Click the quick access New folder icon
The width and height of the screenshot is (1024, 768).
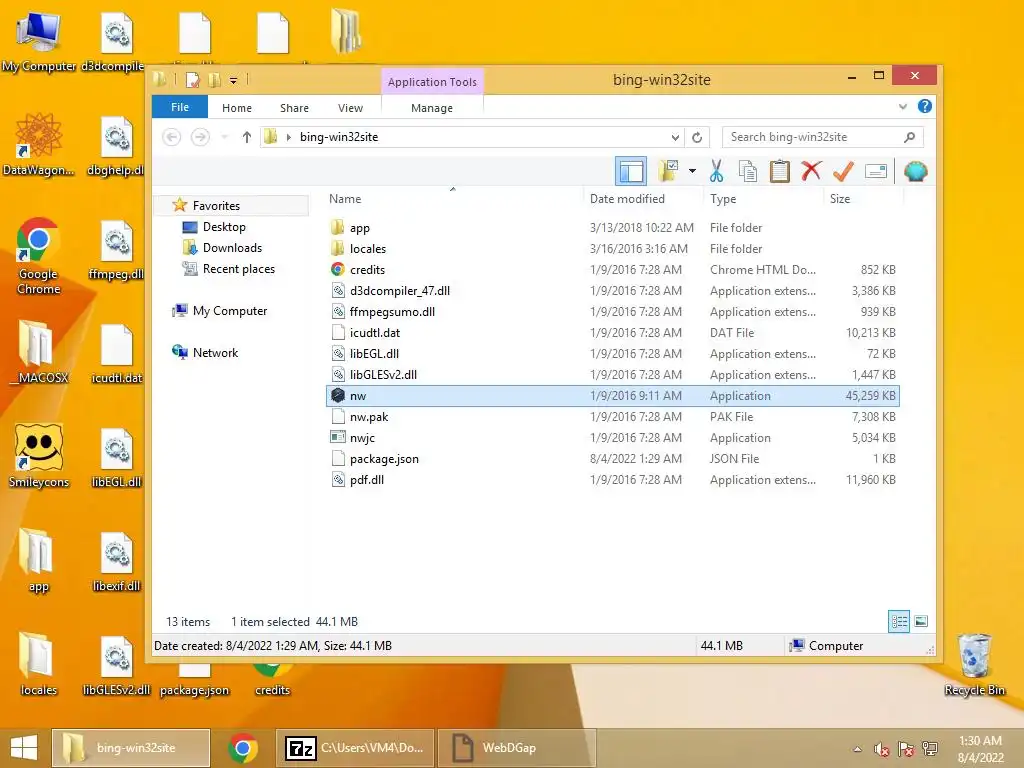[x=214, y=80]
